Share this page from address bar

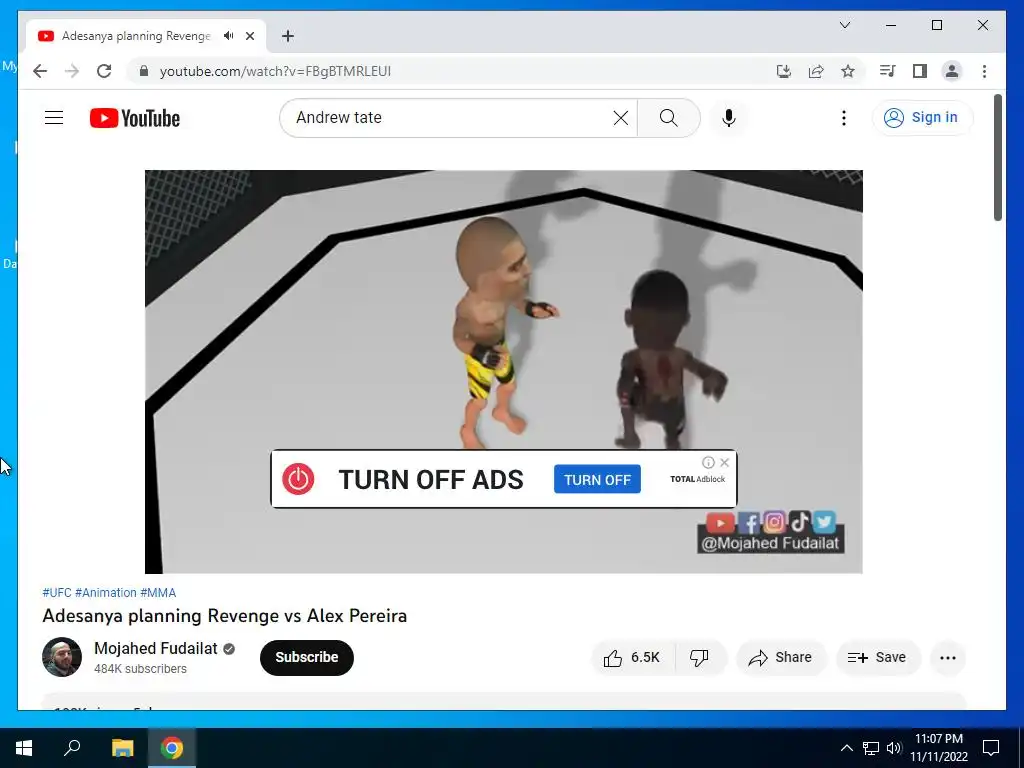click(x=816, y=71)
